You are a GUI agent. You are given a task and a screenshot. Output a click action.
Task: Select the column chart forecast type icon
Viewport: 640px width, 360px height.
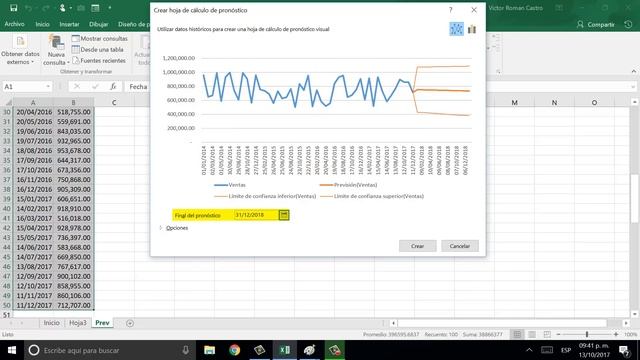[472, 29]
